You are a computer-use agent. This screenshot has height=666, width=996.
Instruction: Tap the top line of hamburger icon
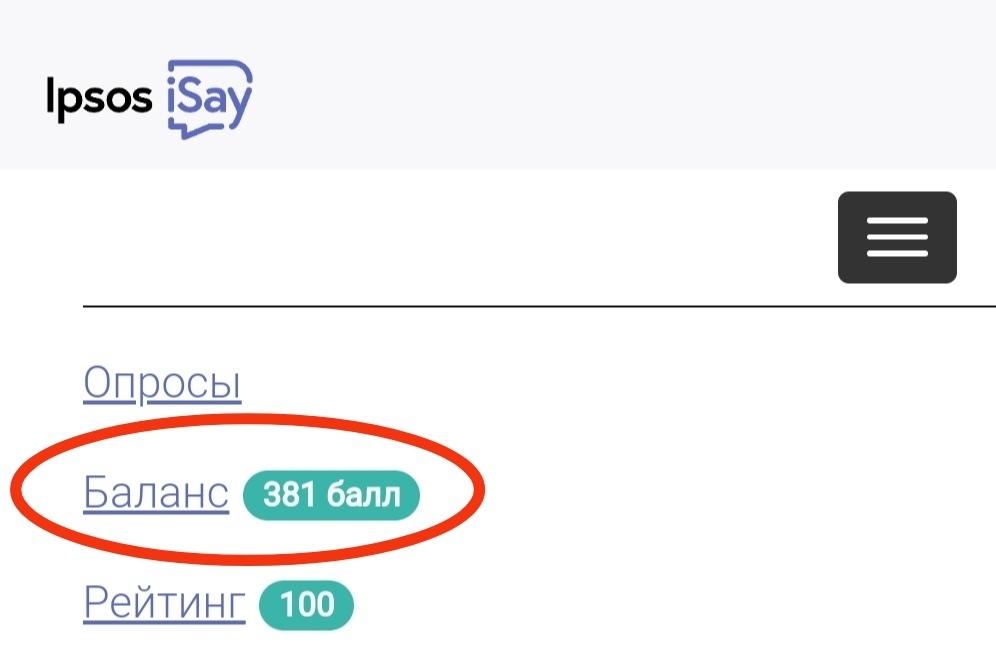897,222
